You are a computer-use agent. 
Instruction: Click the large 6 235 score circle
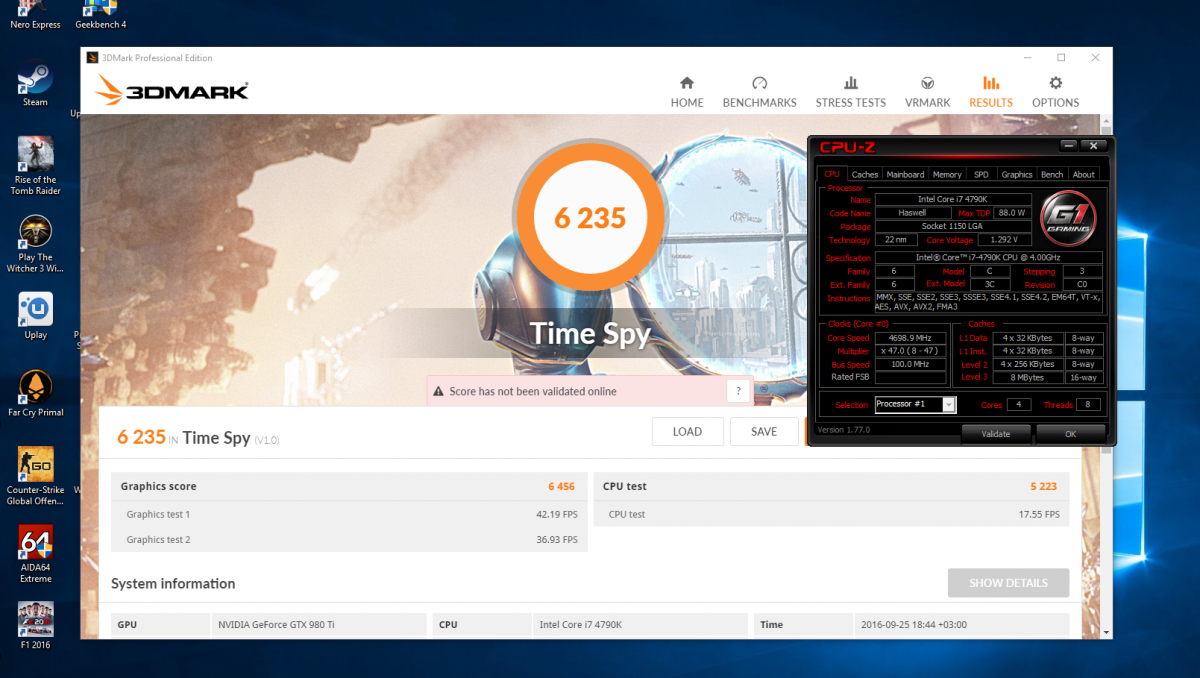(x=590, y=218)
